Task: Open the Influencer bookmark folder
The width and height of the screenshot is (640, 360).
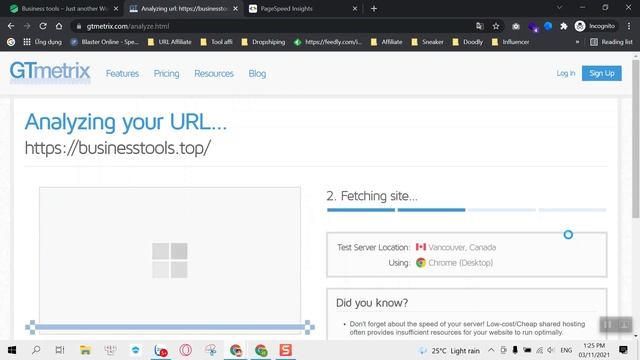Action: [511, 42]
